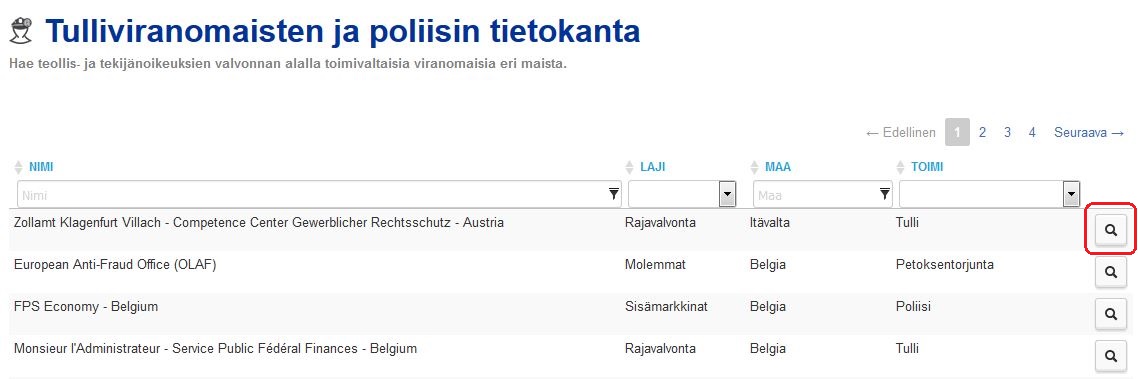The height and width of the screenshot is (379, 1138).
Task: Sort table using TOIMI sort arrows
Action: tap(901, 168)
